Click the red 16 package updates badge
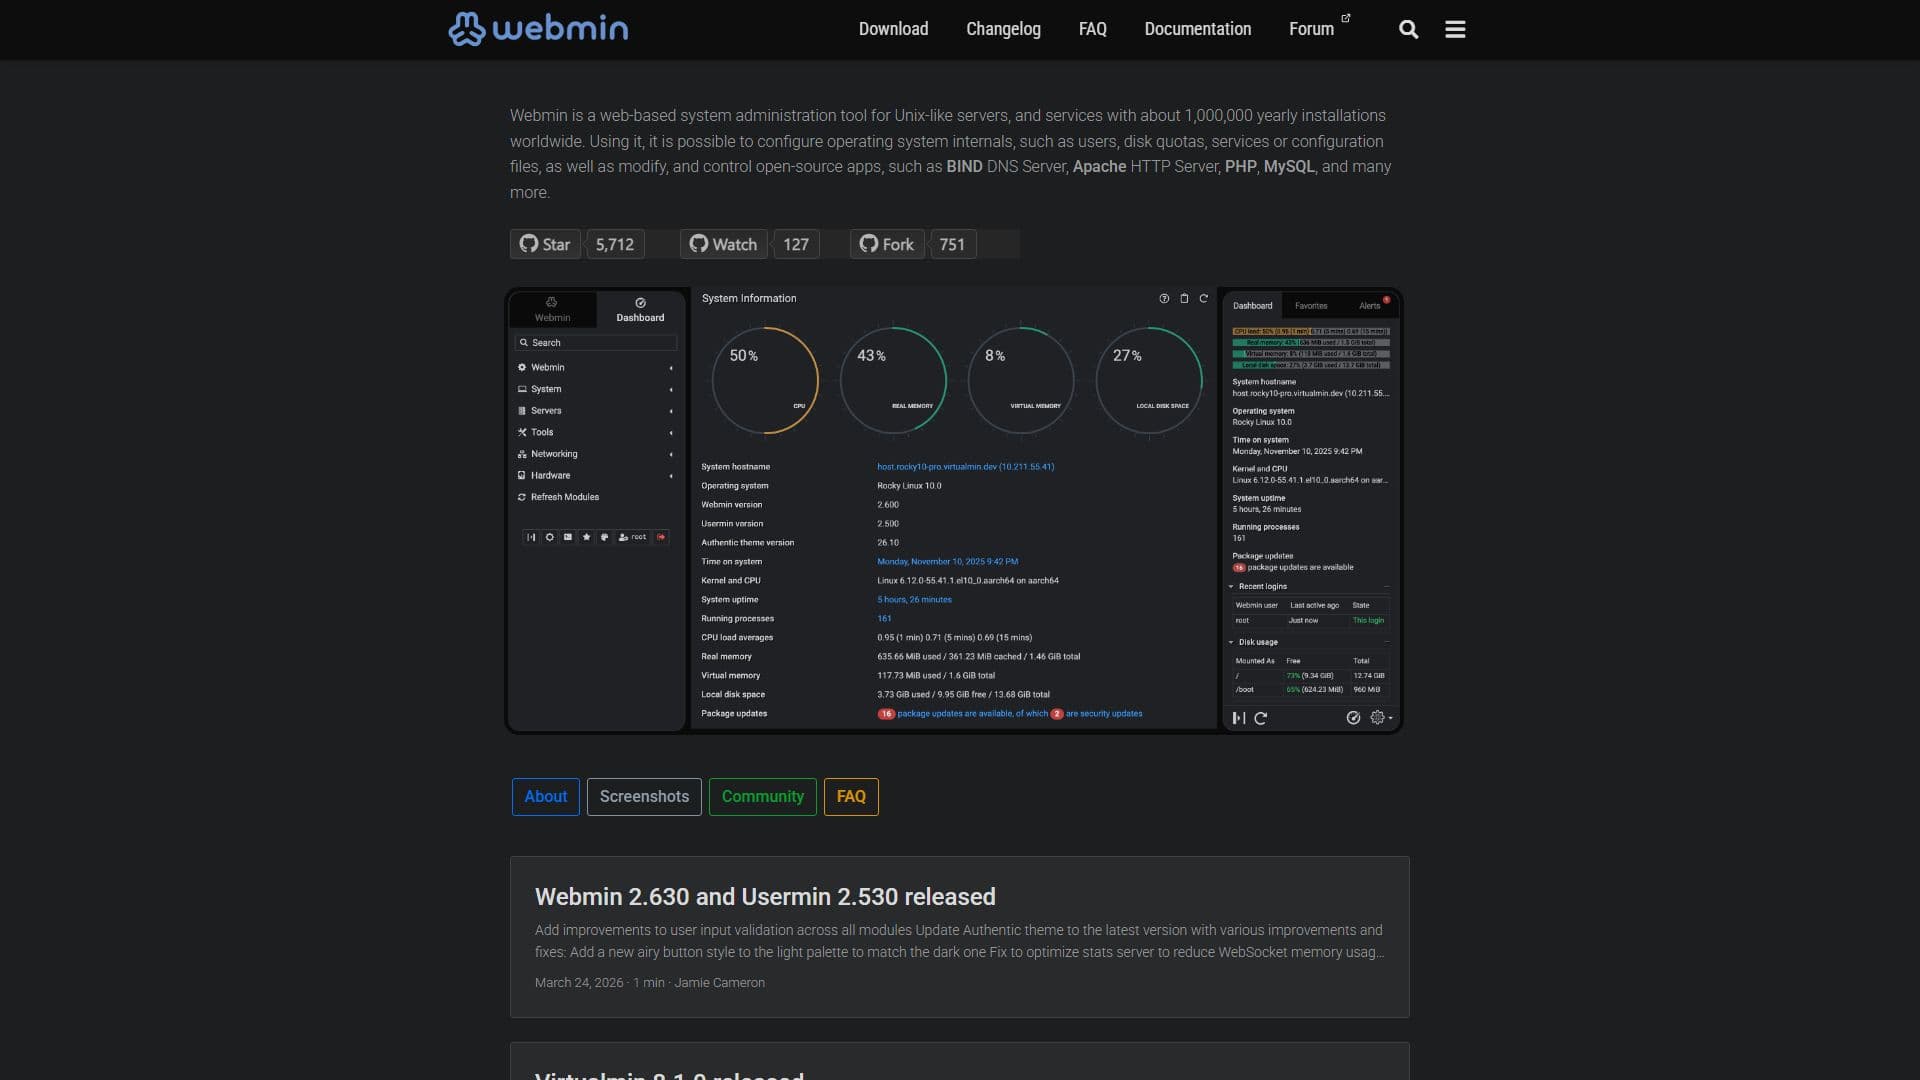 886,714
